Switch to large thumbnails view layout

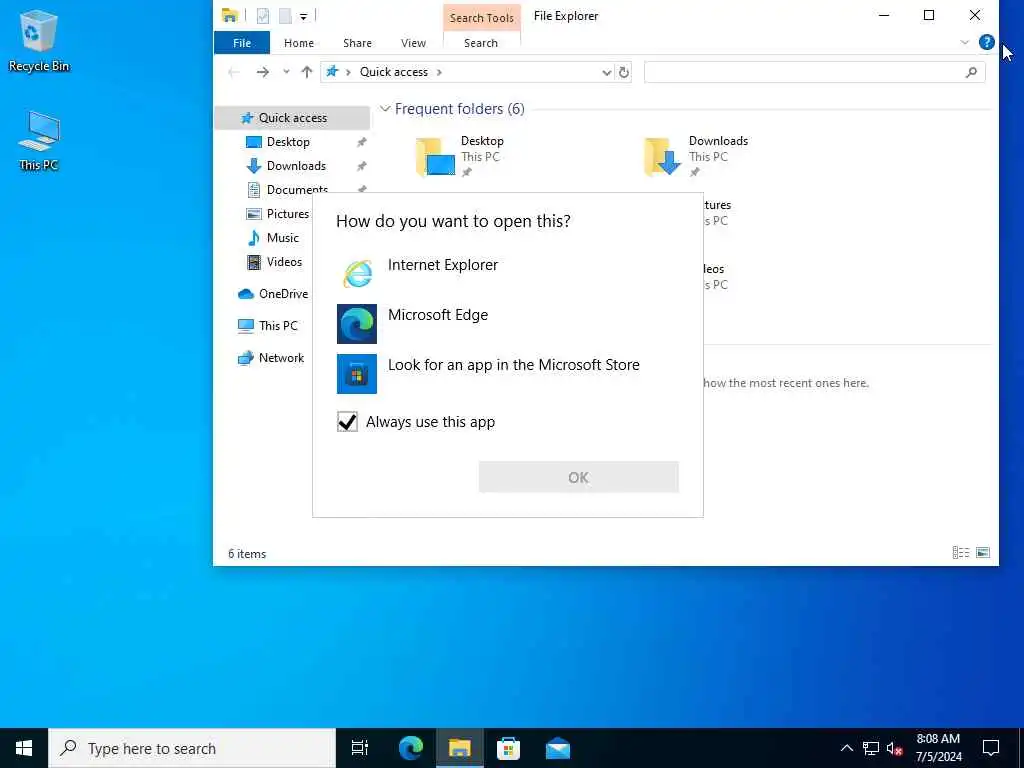pyautogui.click(x=983, y=553)
